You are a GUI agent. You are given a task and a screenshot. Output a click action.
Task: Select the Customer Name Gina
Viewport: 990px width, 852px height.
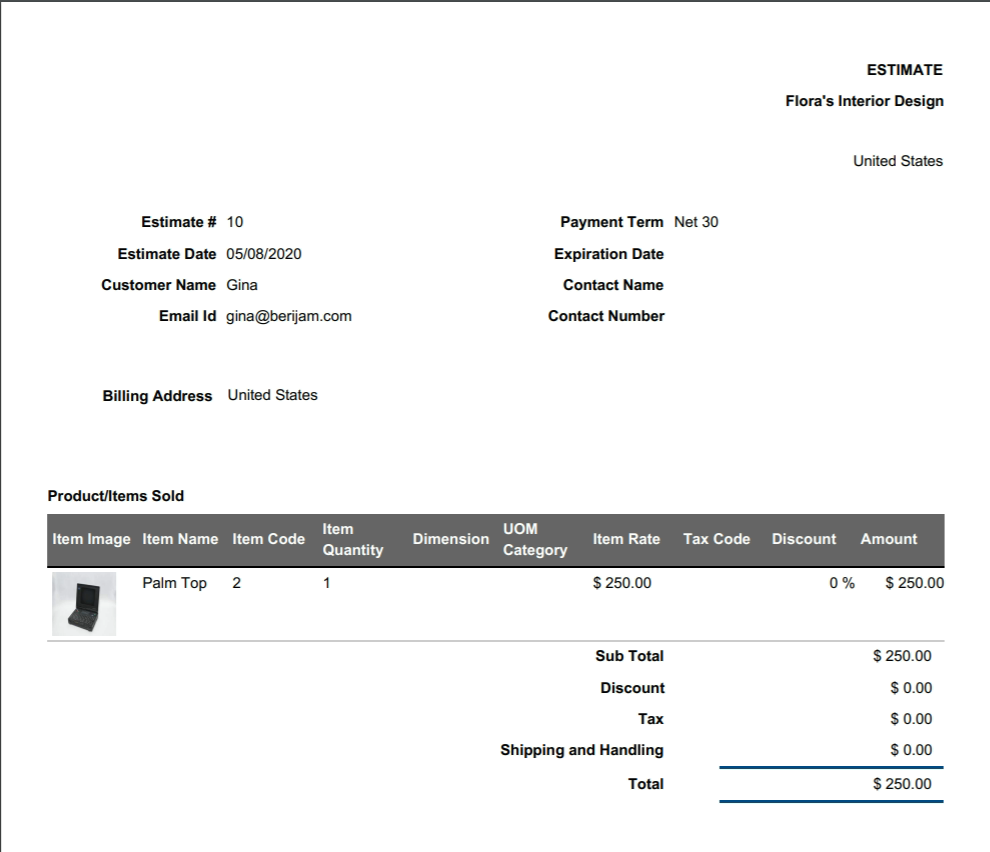click(x=243, y=285)
